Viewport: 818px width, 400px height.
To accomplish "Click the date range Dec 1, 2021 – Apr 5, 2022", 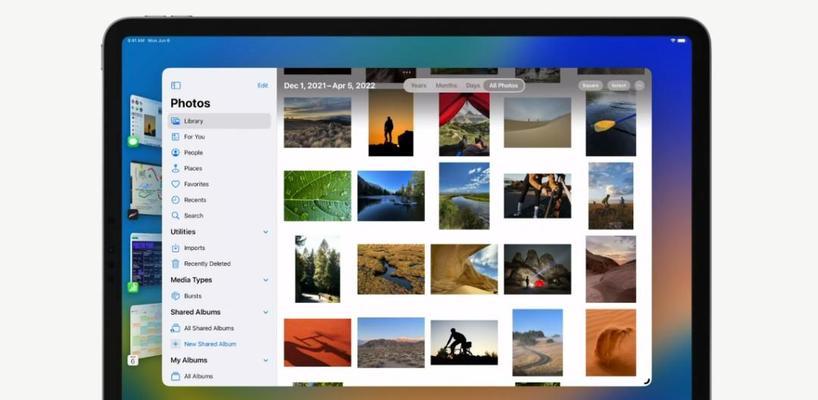I will [x=329, y=86].
